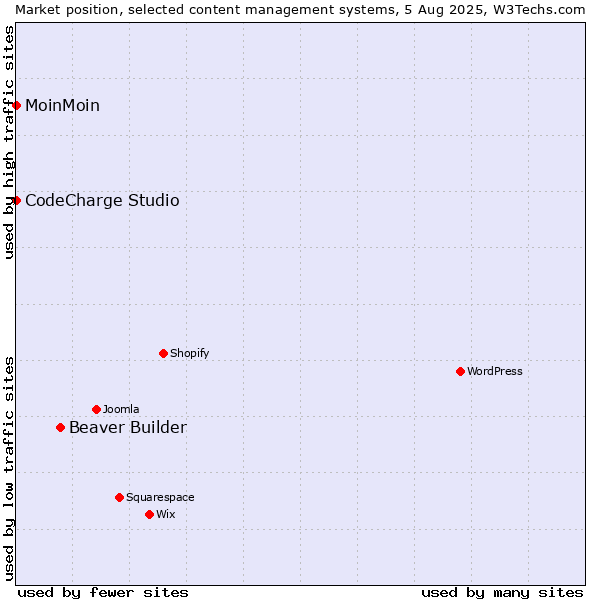Click the CodeCharge Studio label text
Screen dimensions: 600x600
pos(102,201)
